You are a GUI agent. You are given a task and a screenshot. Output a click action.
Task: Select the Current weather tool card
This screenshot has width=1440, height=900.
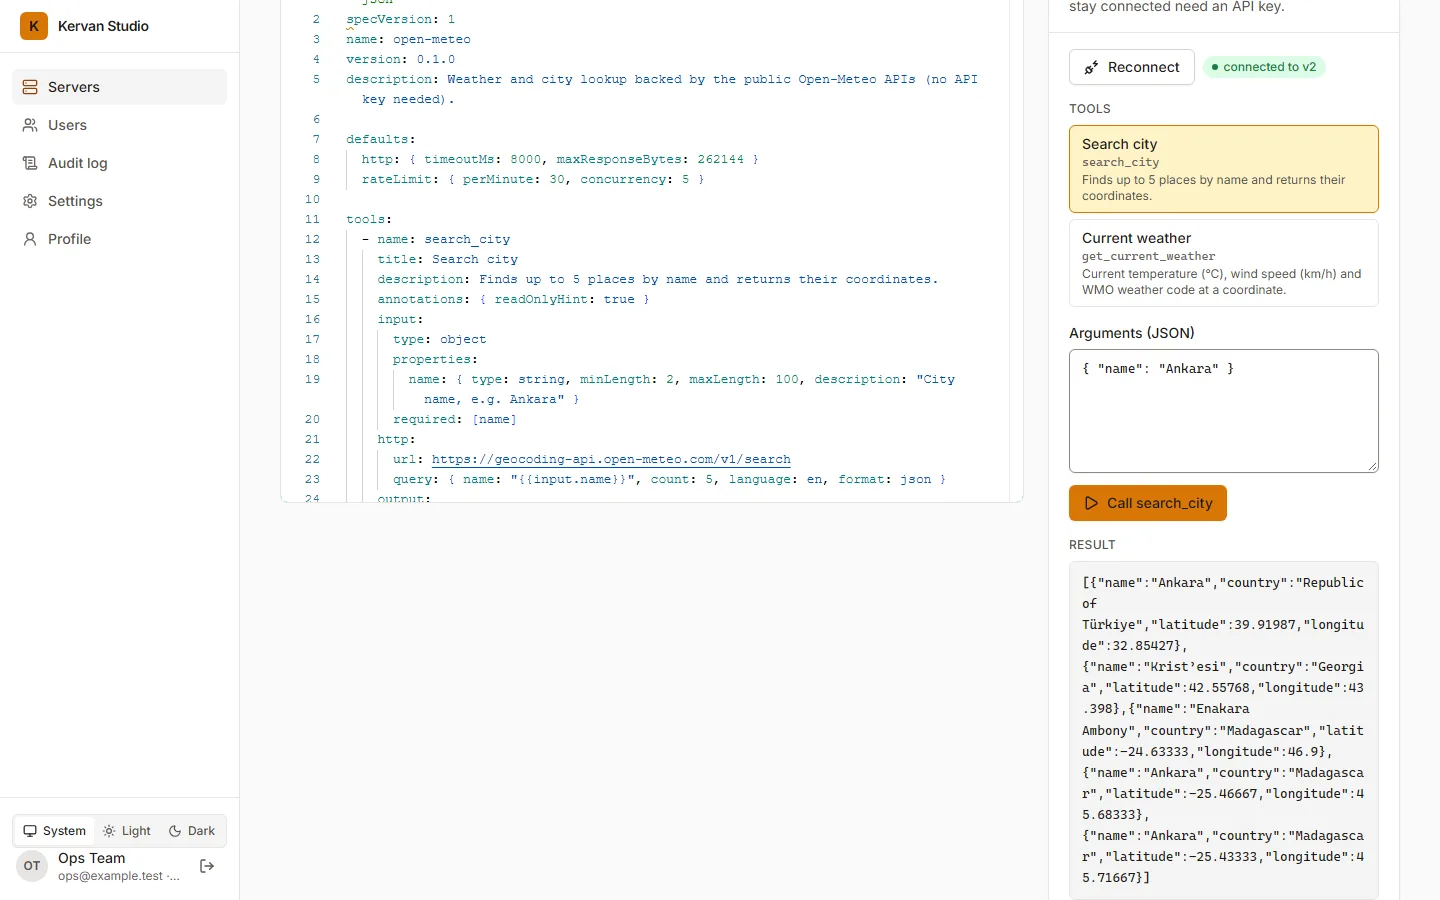pyautogui.click(x=1224, y=263)
